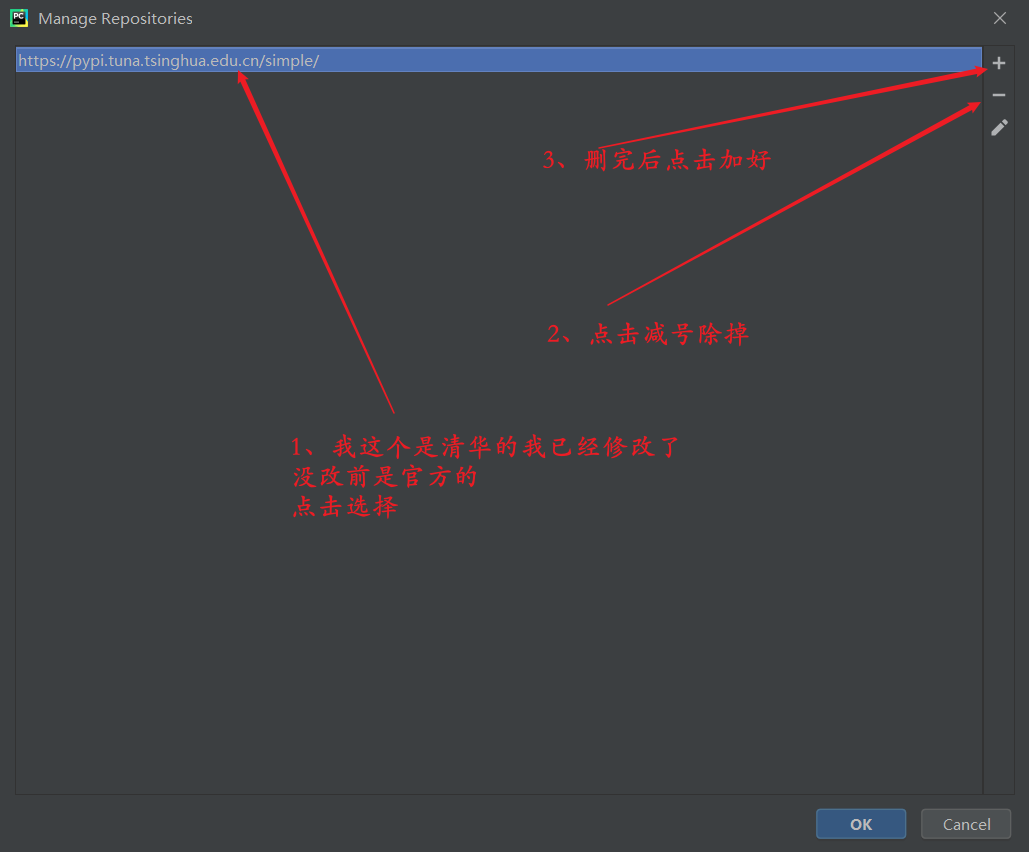Click the remove icon to clear the official source

[998, 94]
